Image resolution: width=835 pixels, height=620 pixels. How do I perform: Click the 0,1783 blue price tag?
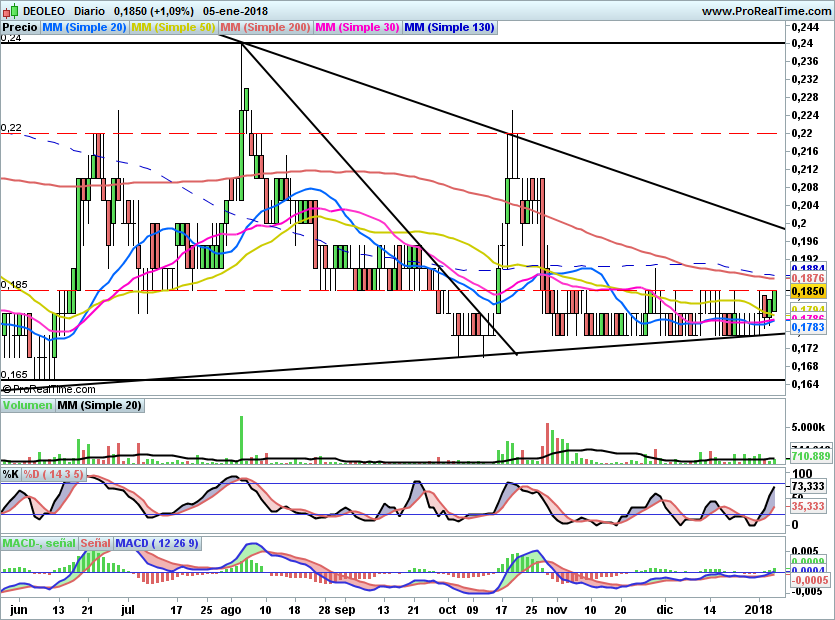tap(807, 327)
